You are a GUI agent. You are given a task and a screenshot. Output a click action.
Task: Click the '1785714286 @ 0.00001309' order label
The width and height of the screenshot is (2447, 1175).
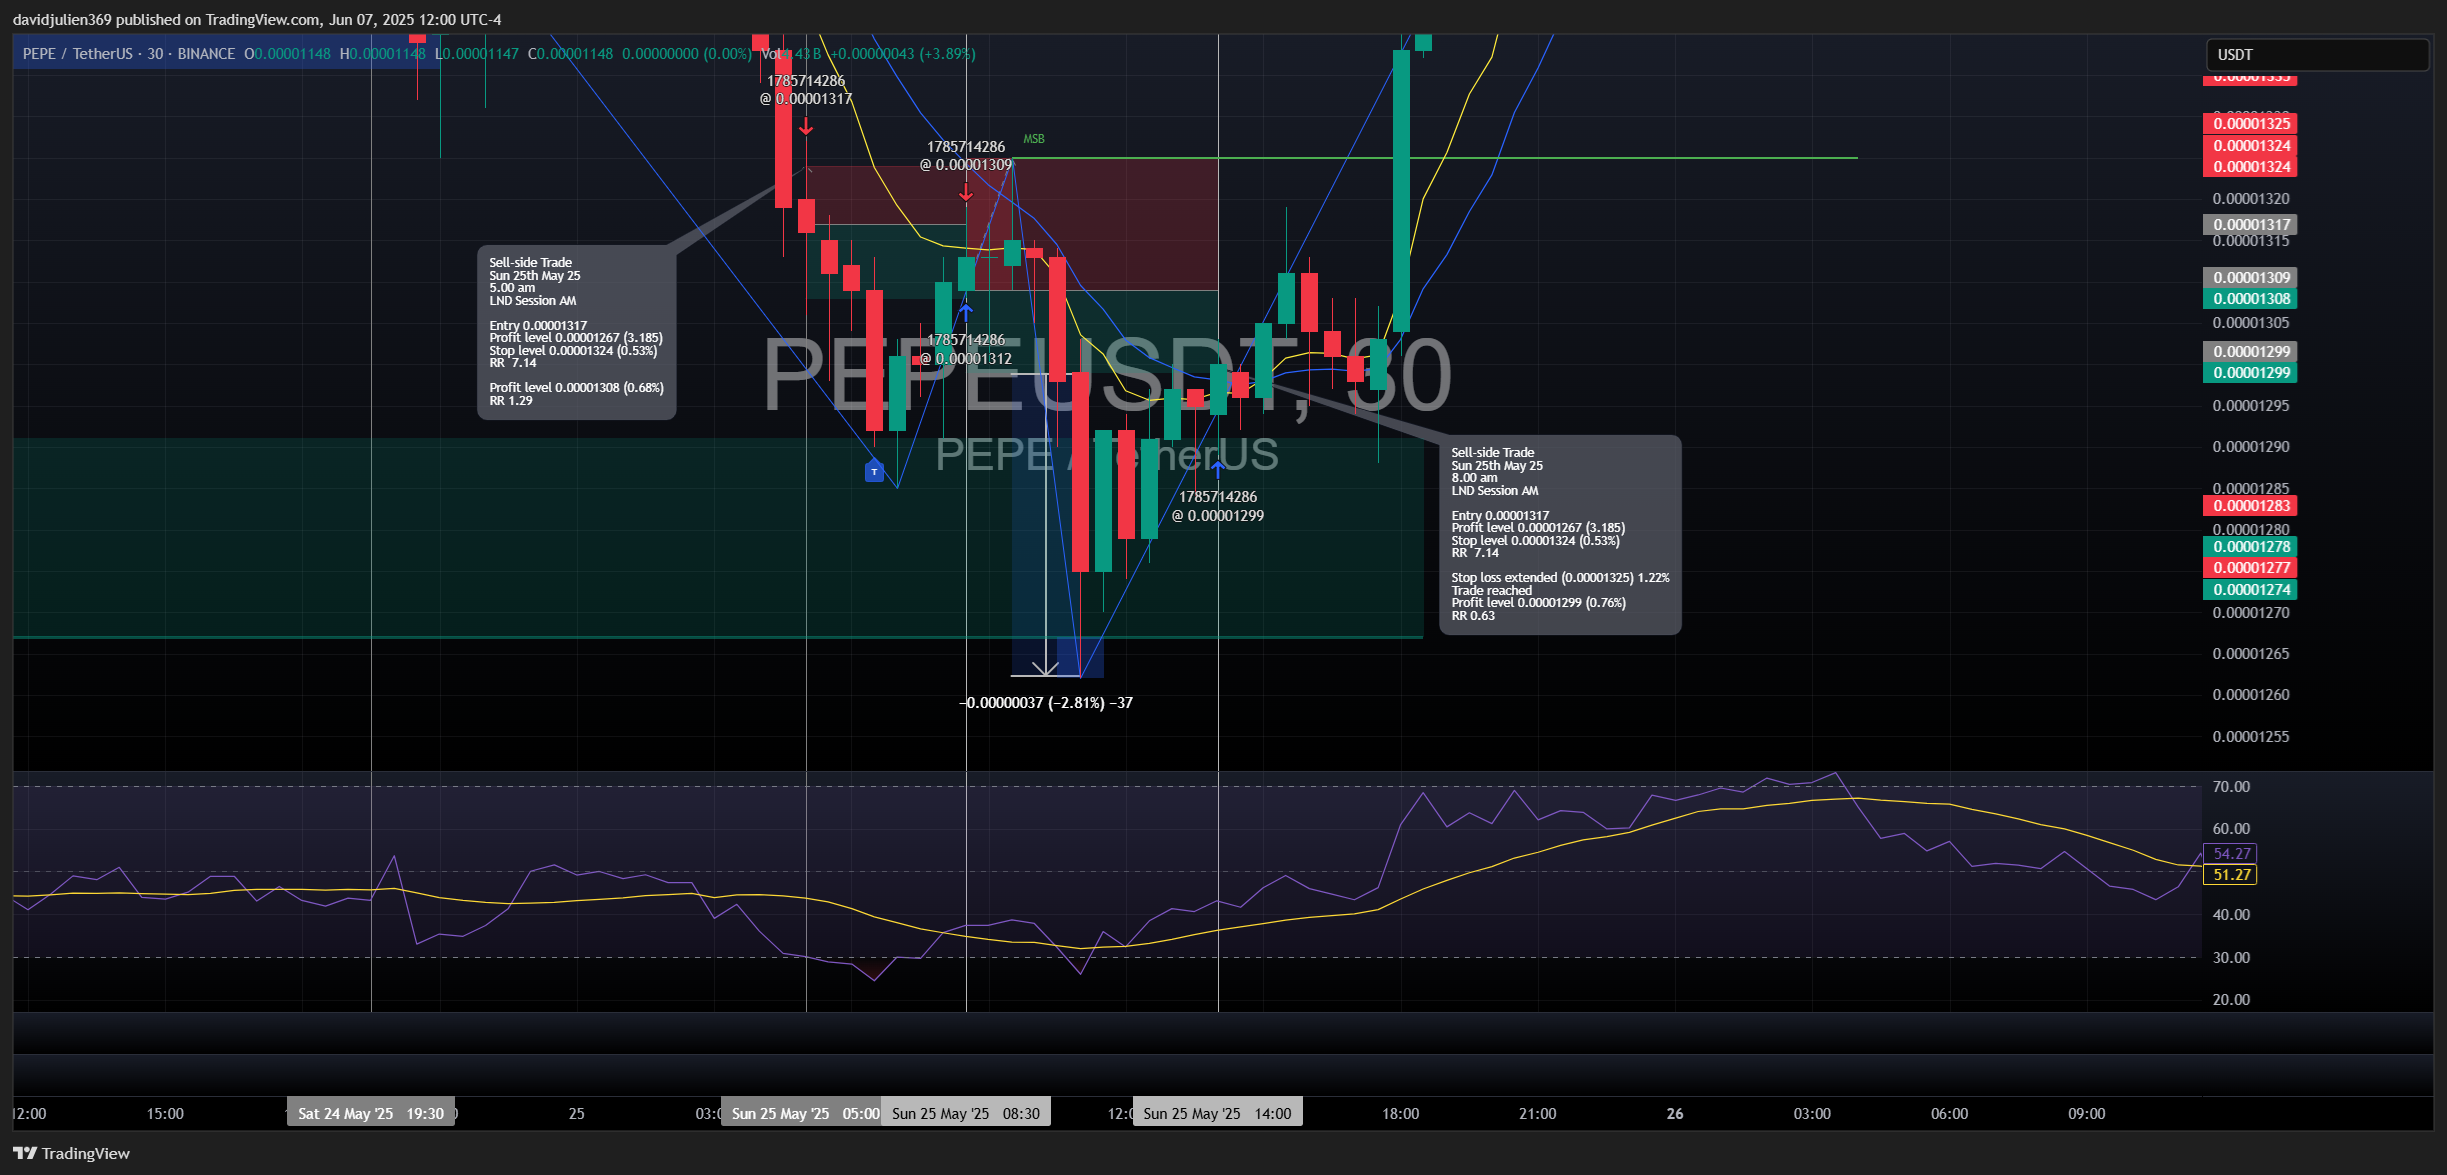(x=966, y=156)
